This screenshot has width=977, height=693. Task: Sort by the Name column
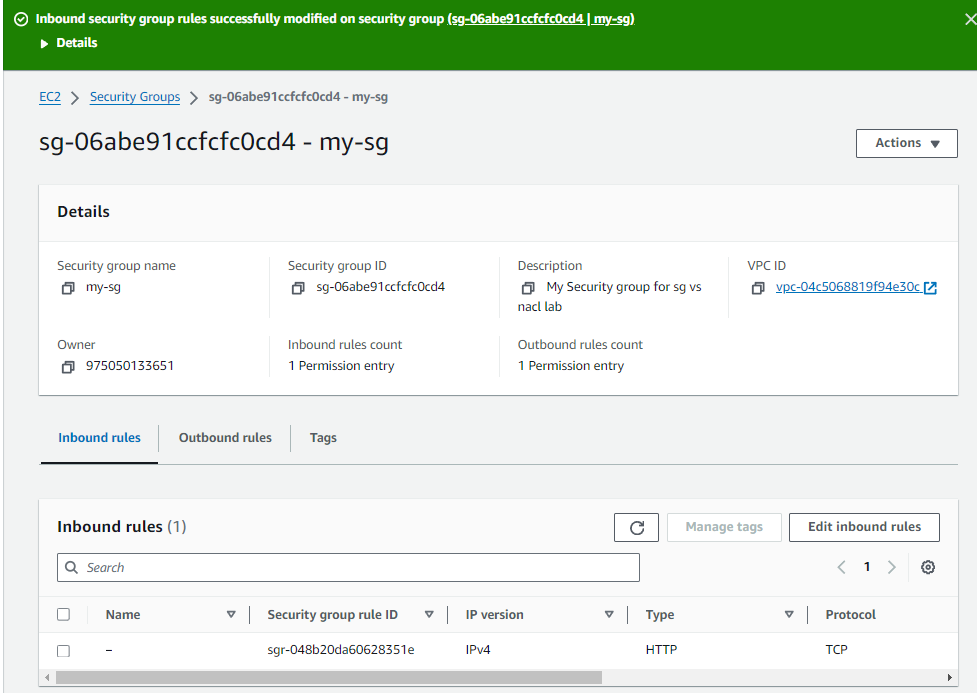click(231, 614)
